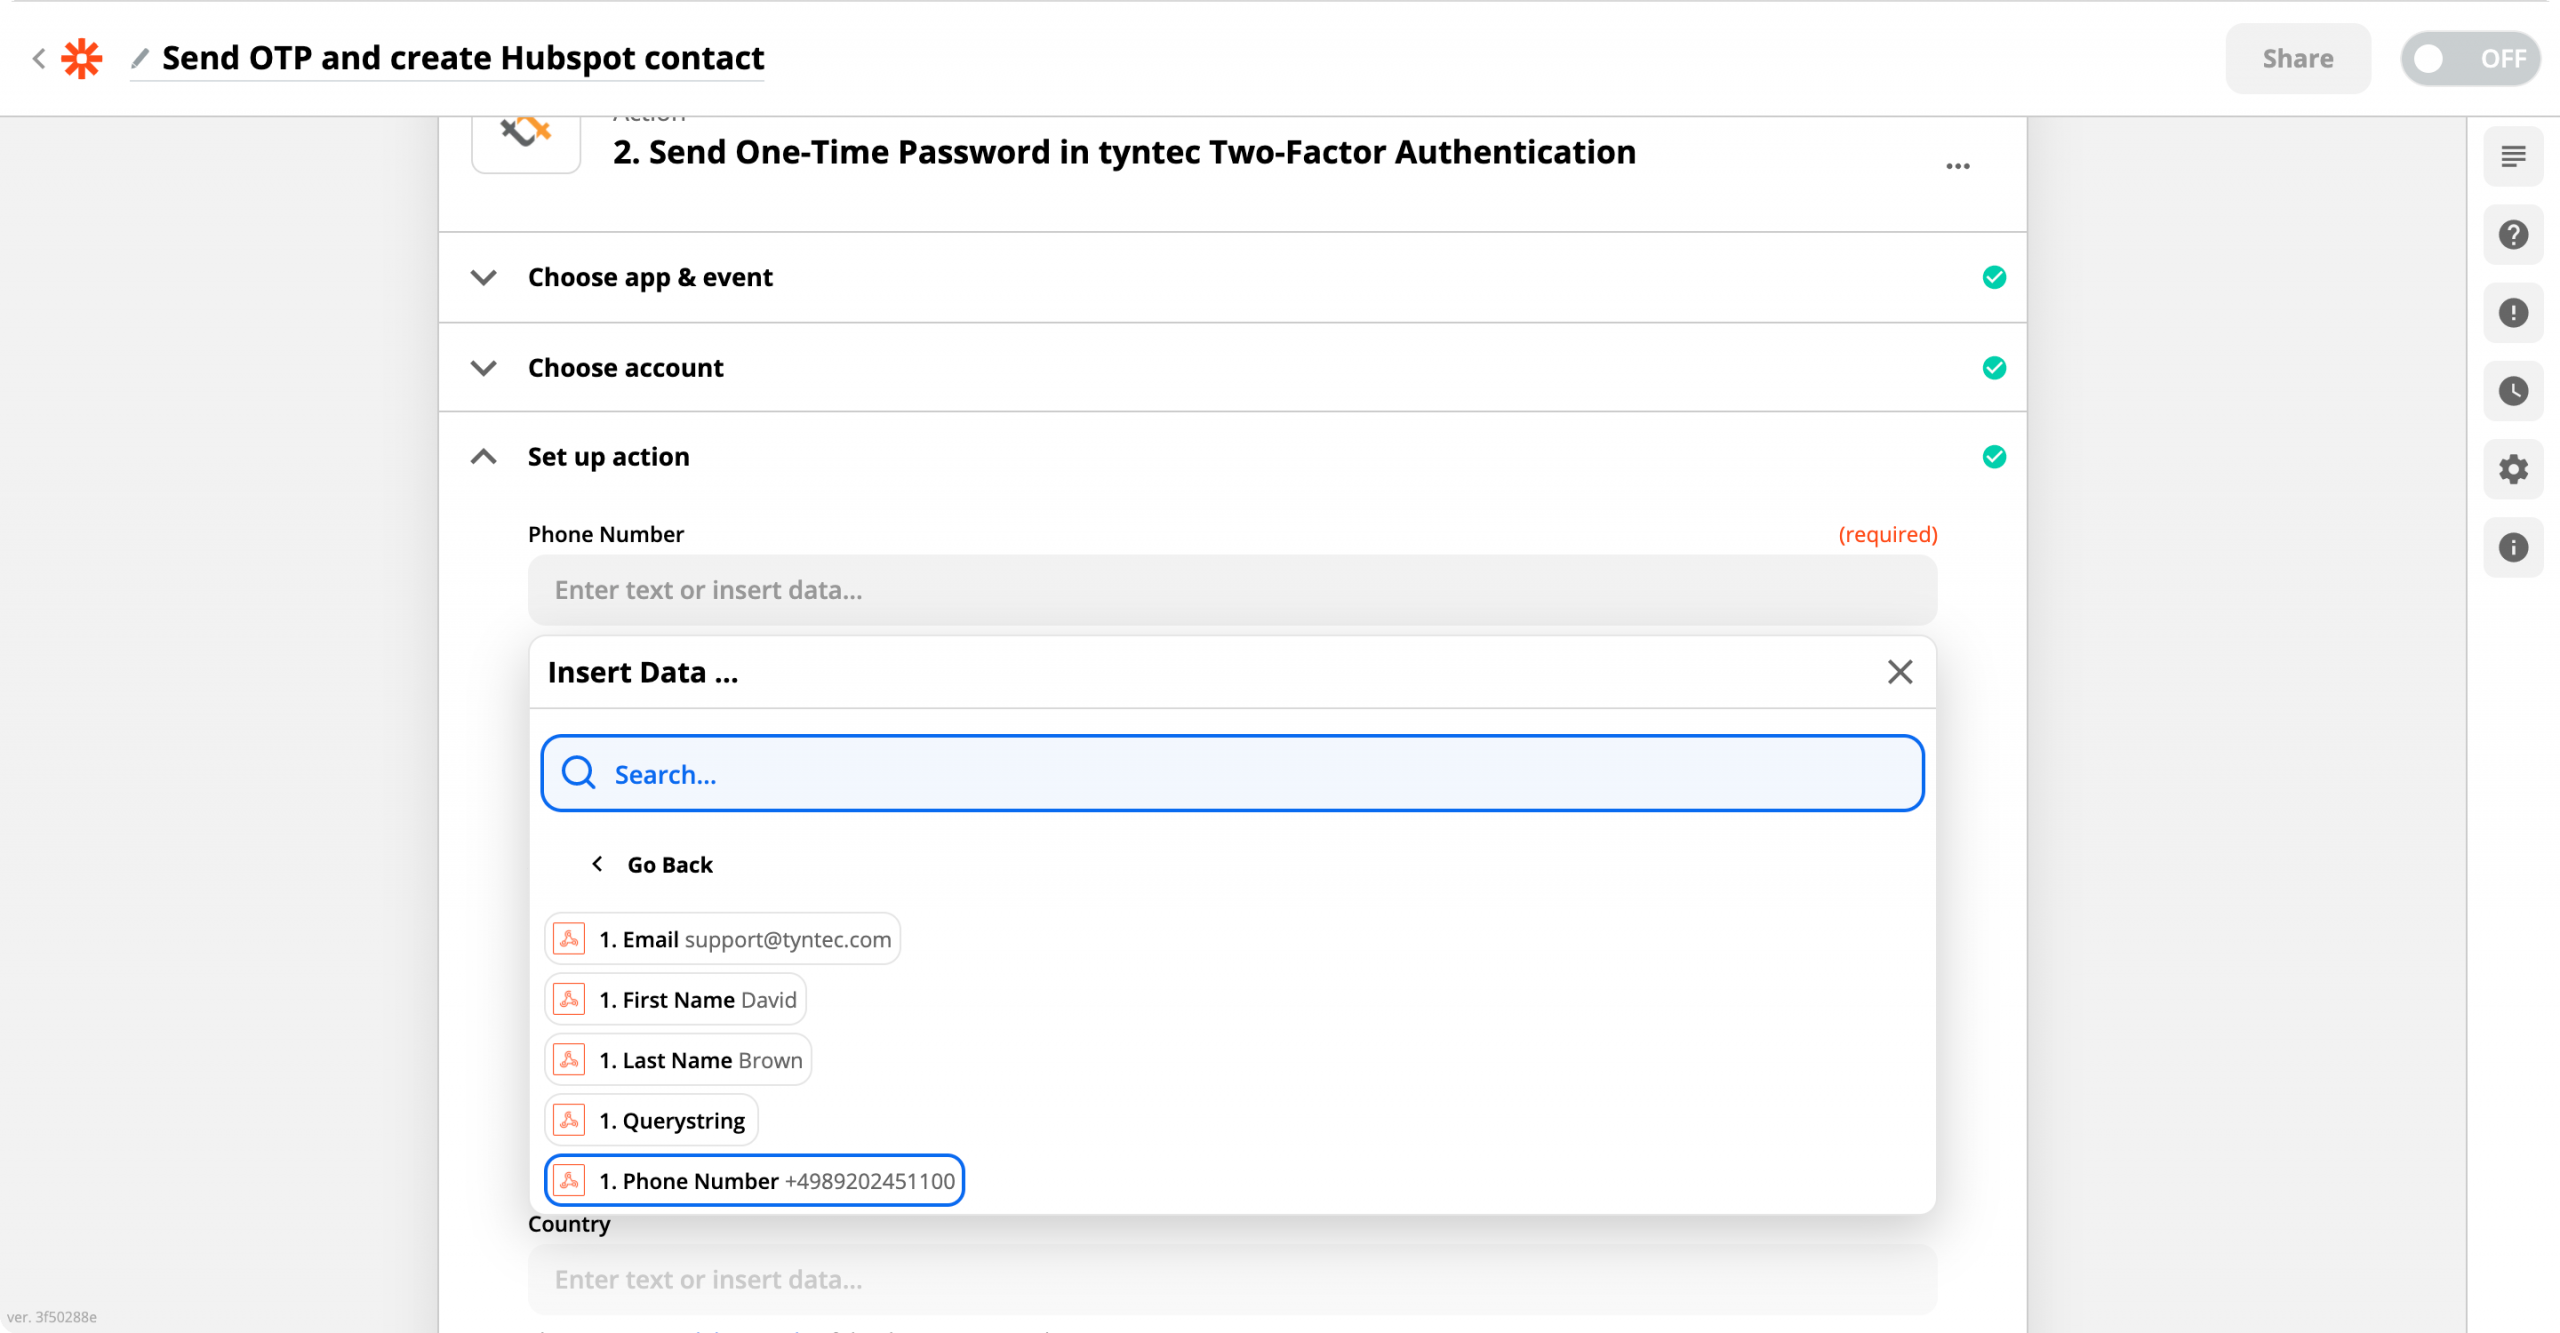Viewport: 2560px width, 1333px height.
Task: Select the step 2 title Send One-Time Password
Action: coord(1124,152)
